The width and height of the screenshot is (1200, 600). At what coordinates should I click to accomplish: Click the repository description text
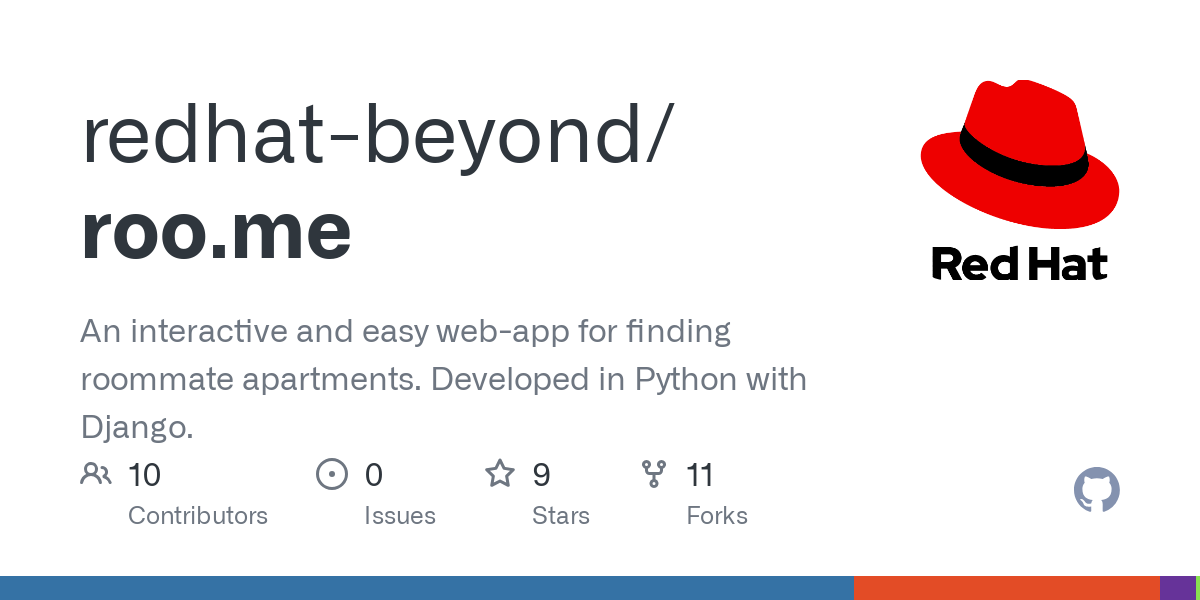pyautogui.click(x=443, y=380)
